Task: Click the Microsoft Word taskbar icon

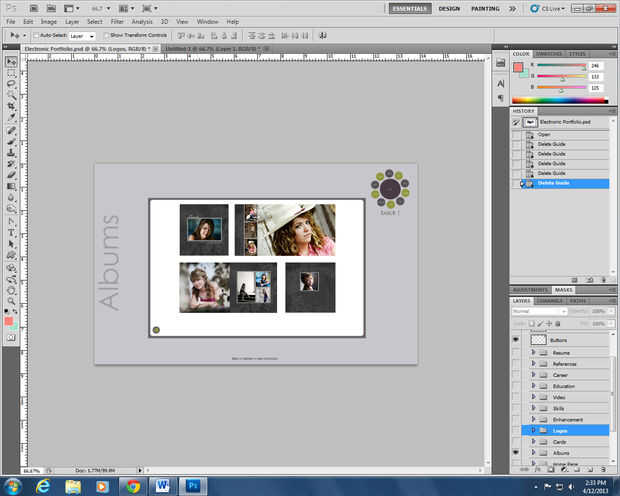Action: coord(163,485)
